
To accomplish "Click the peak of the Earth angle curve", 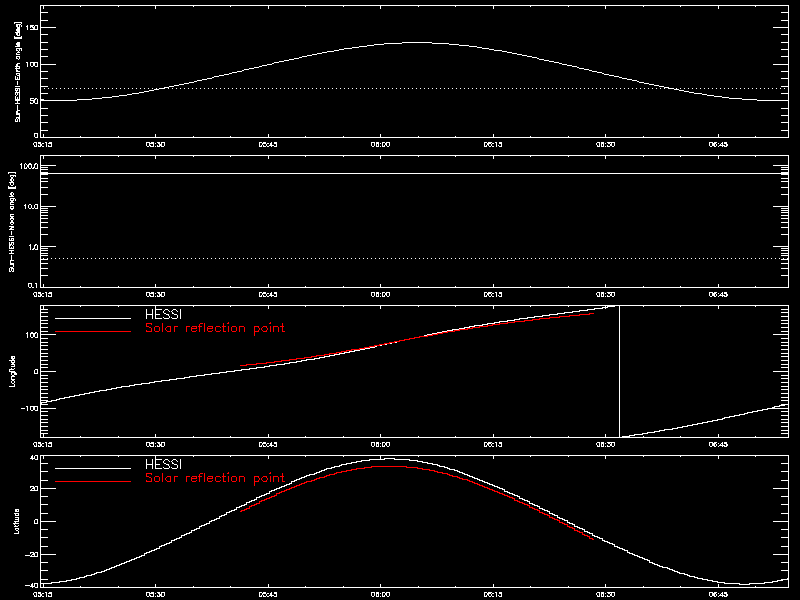I will point(417,43).
